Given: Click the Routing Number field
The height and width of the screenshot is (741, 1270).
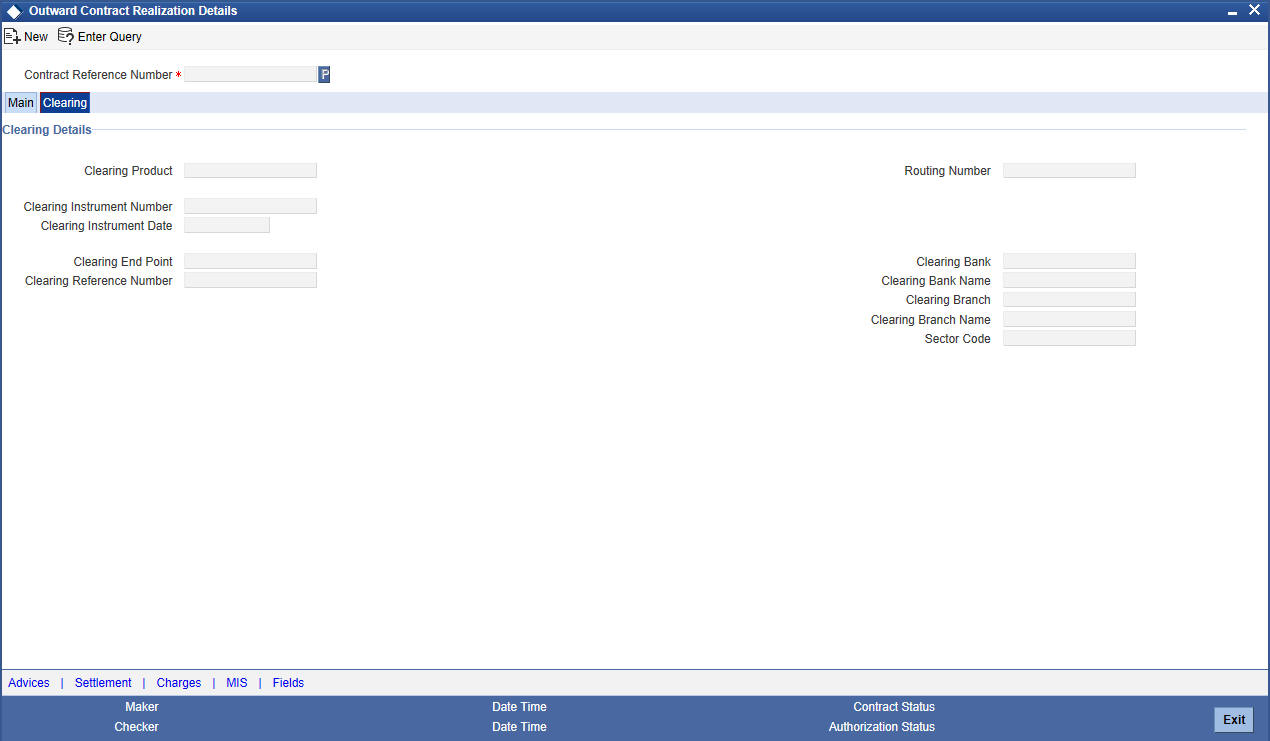Looking at the screenshot, I should tap(1069, 171).
